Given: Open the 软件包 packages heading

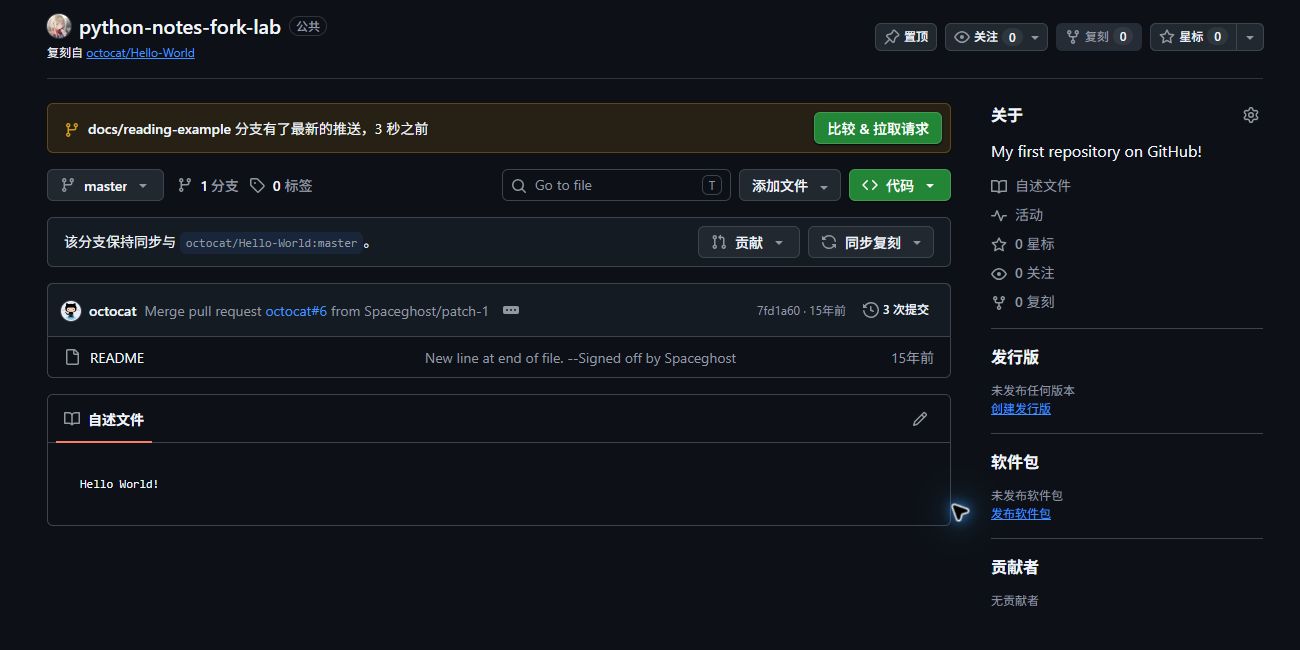Looking at the screenshot, I should [x=1015, y=462].
